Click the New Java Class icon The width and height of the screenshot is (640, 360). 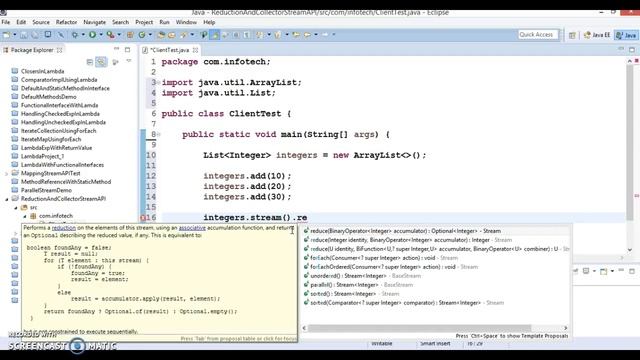click(142, 35)
